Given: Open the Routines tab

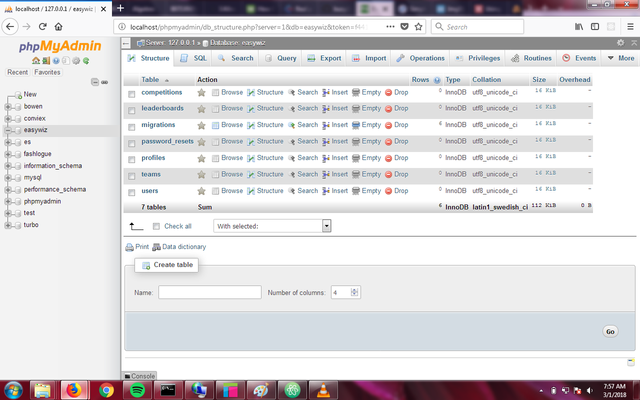Looking at the screenshot, I should [531, 58].
